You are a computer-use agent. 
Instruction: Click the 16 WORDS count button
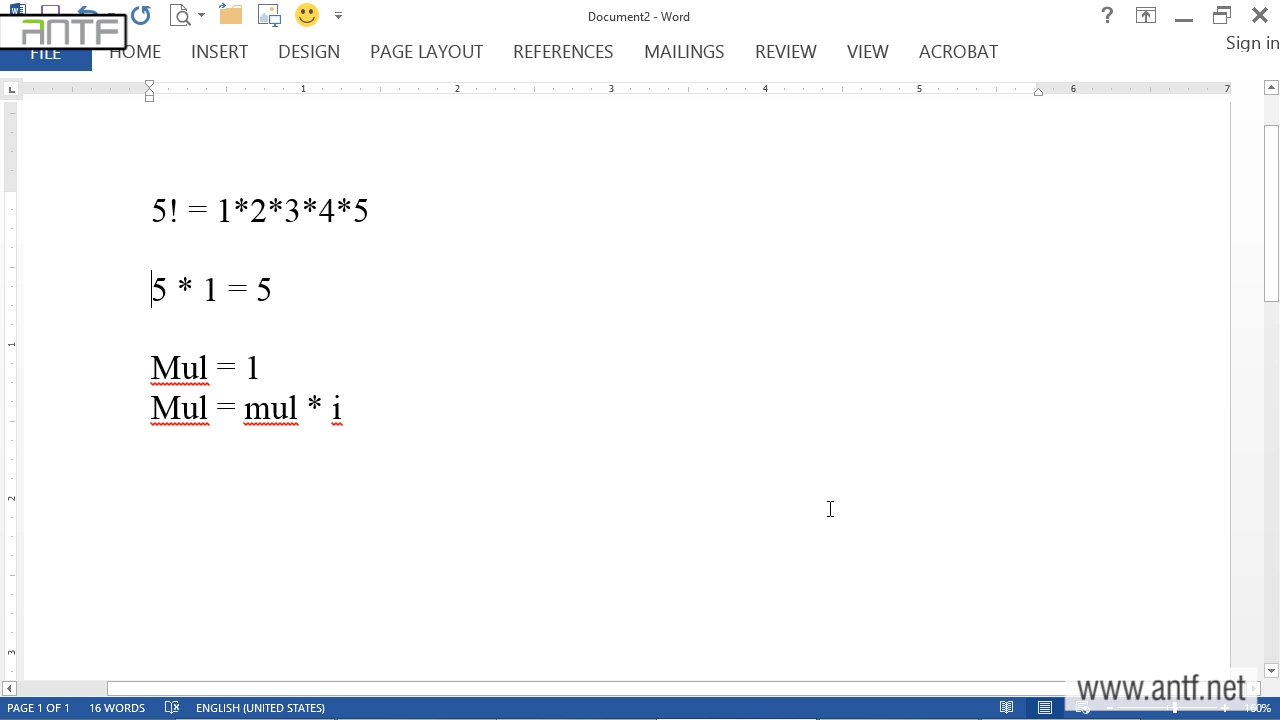[x=117, y=708]
